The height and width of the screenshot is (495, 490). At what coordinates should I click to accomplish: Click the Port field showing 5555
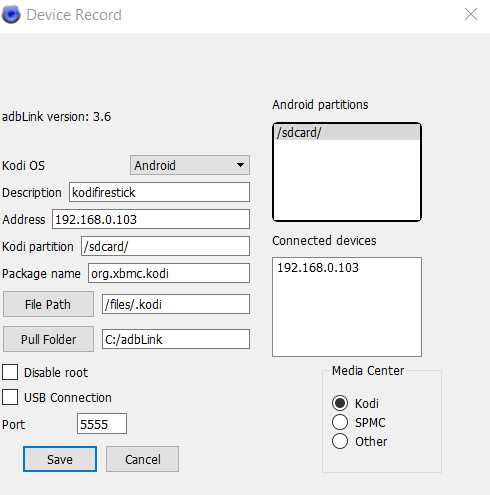(102, 424)
